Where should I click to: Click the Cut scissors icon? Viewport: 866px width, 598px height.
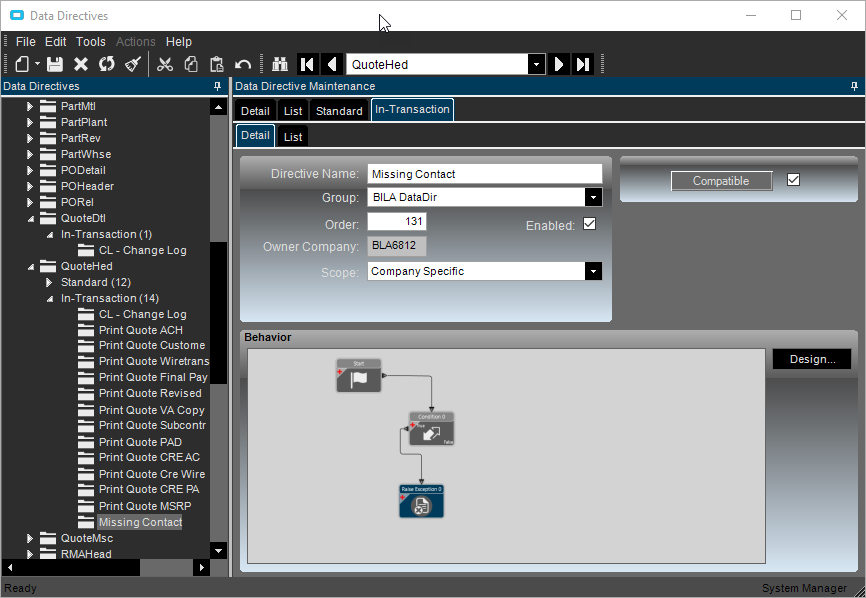coord(165,64)
